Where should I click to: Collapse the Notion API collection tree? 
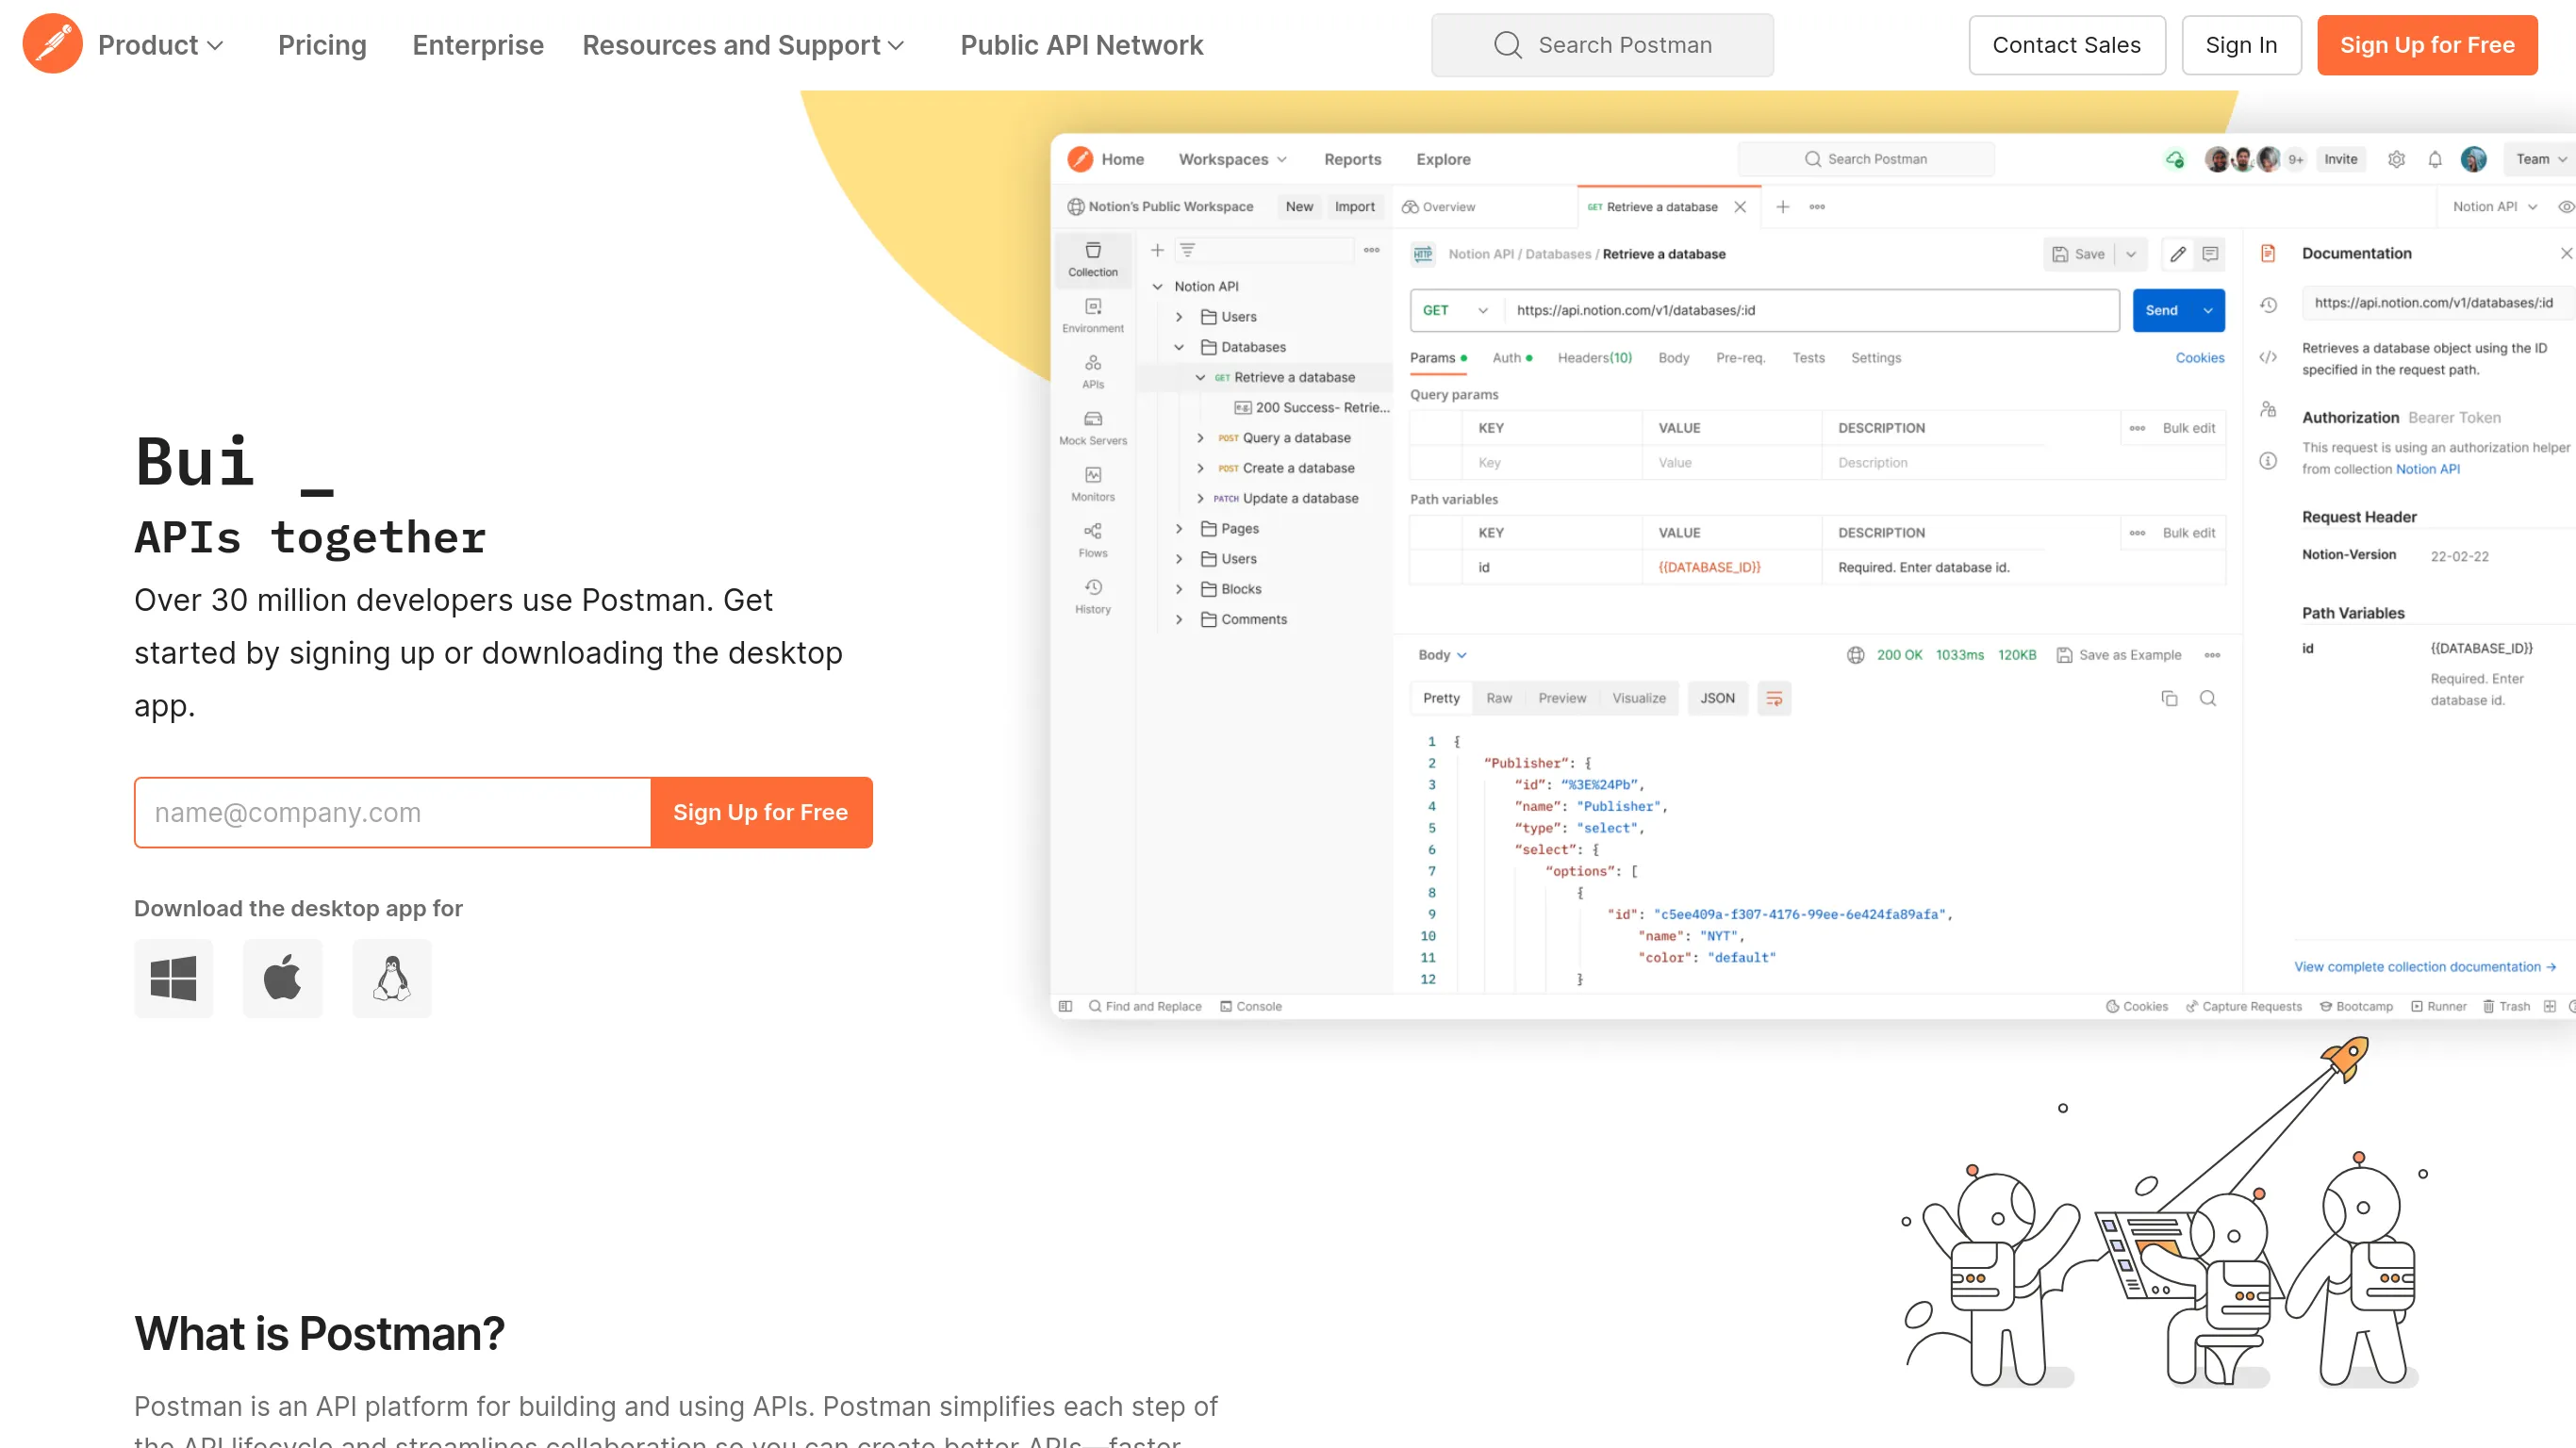point(1157,286)
